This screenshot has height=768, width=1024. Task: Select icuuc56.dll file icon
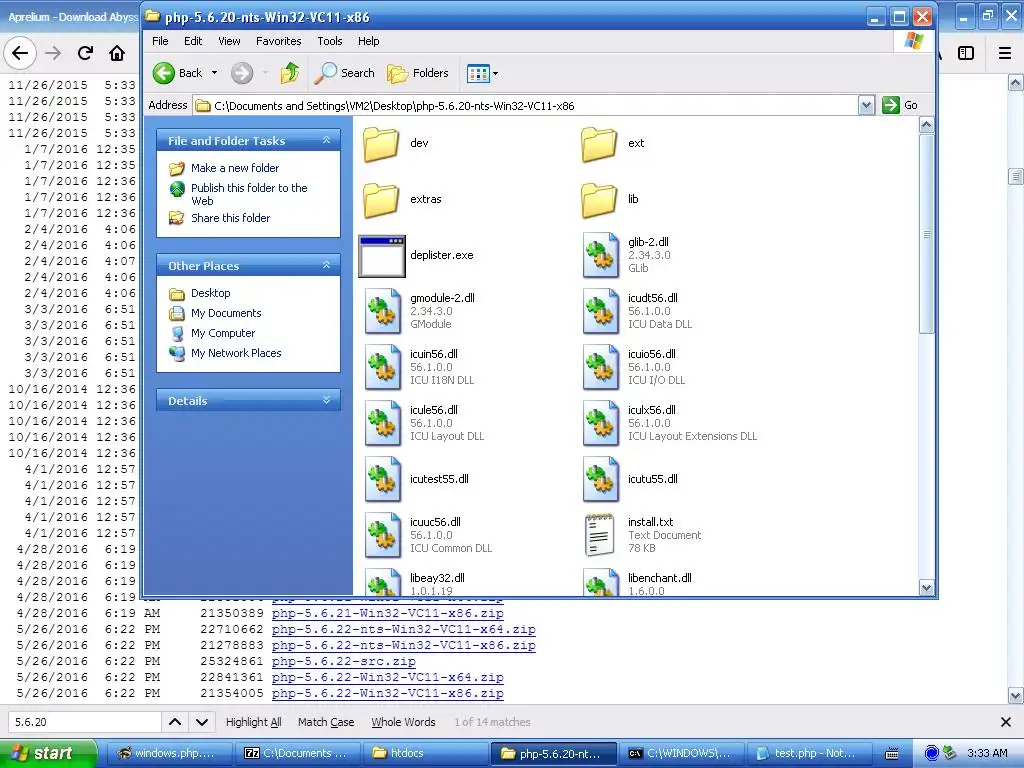pos(383,536)
